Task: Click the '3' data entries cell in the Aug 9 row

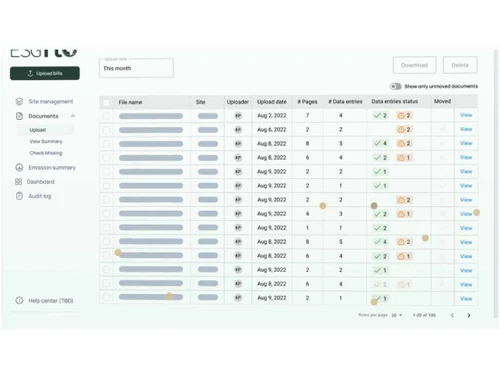Action: pyautogui.click(x=341, y=214)
